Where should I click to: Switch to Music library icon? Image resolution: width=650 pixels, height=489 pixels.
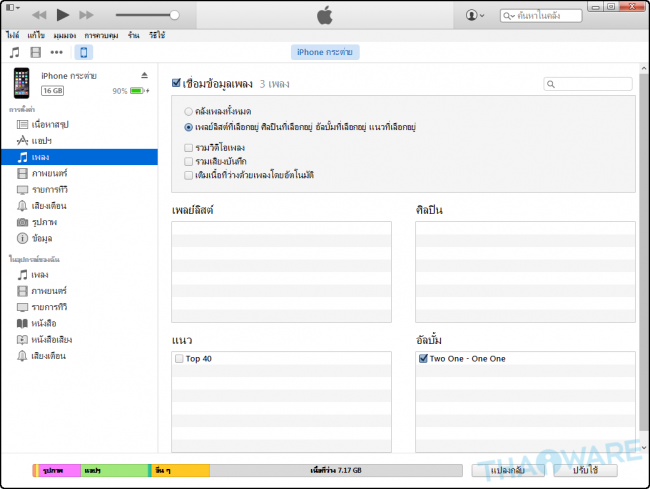[x=15, y=53]
